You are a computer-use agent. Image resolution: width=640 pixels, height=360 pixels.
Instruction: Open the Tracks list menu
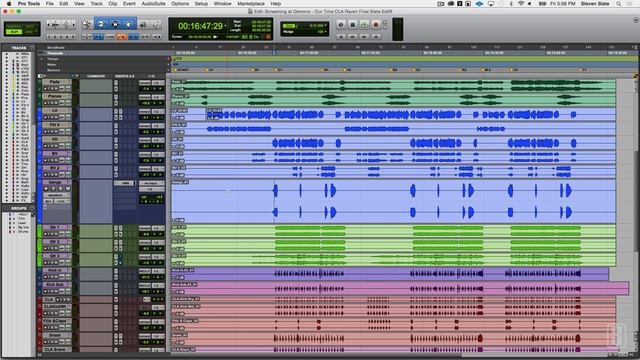[x=32, y=48]
